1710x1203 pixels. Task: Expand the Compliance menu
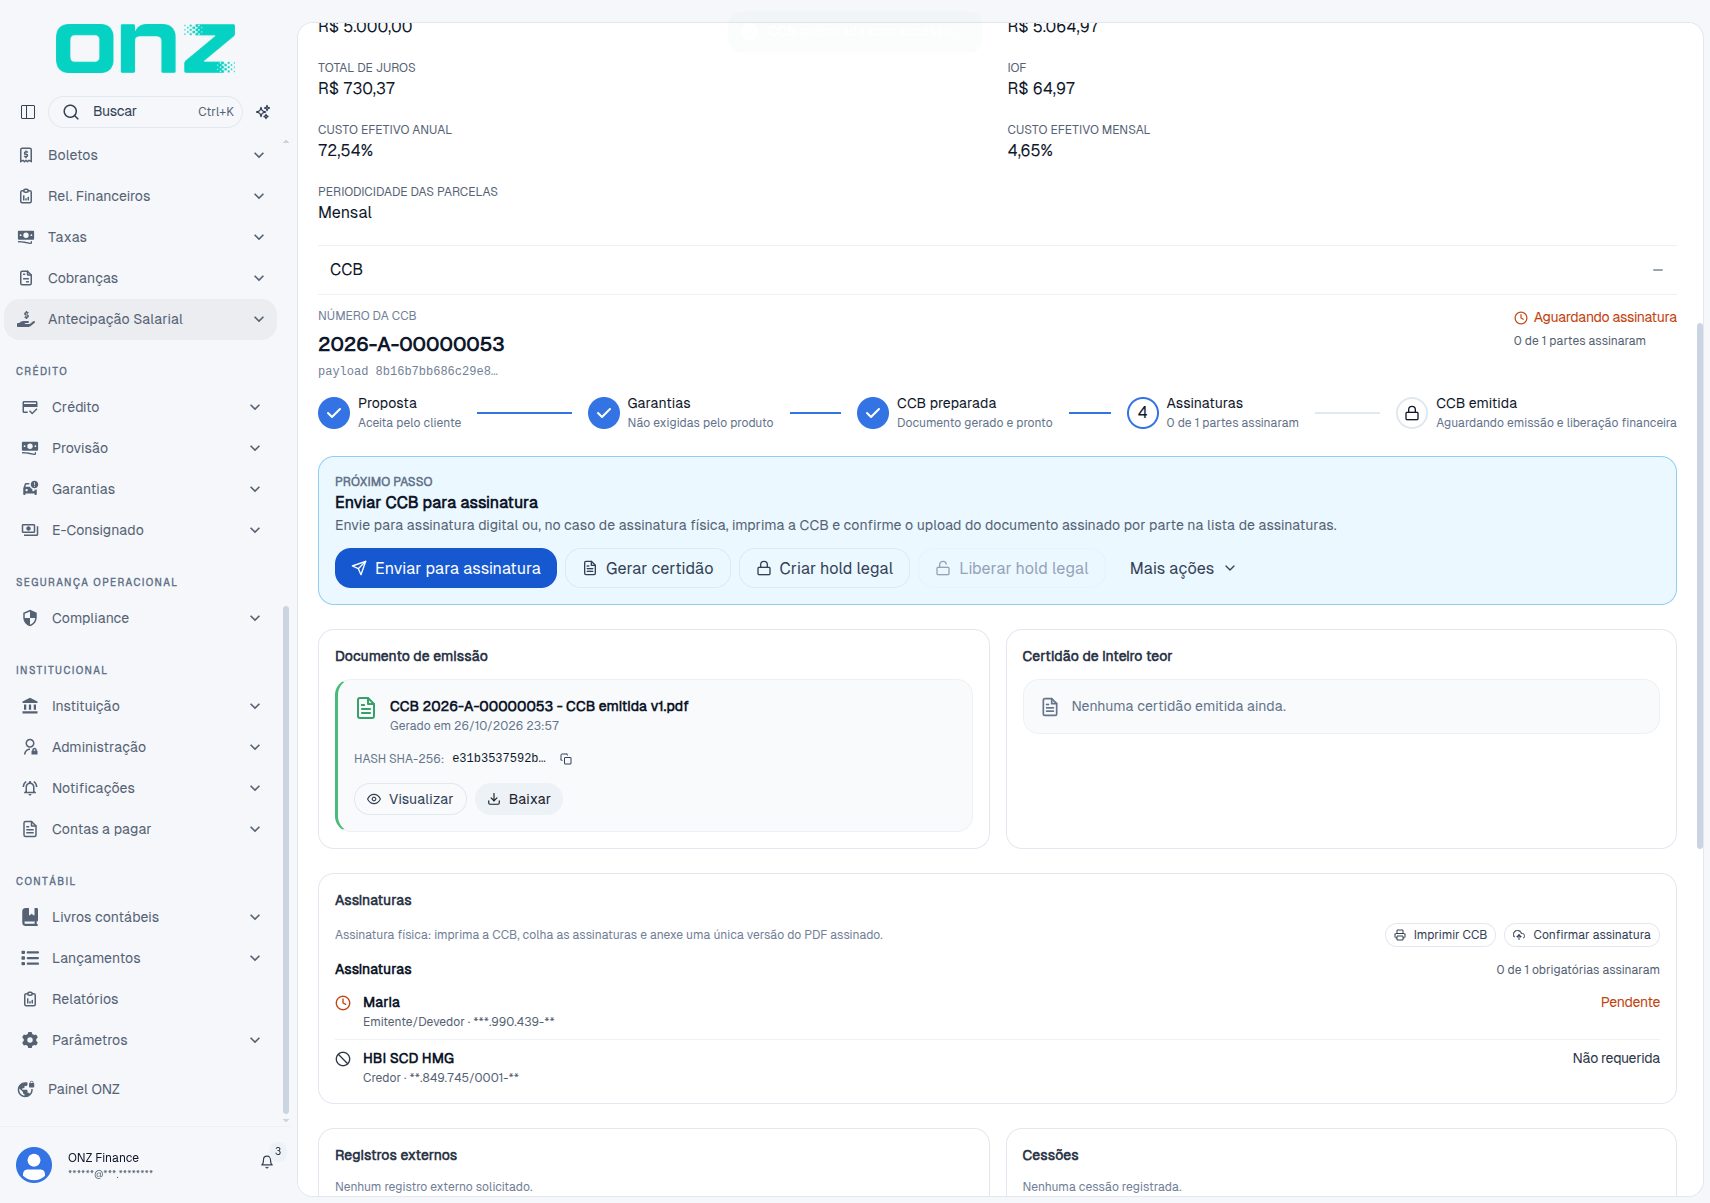pos(140,618)
